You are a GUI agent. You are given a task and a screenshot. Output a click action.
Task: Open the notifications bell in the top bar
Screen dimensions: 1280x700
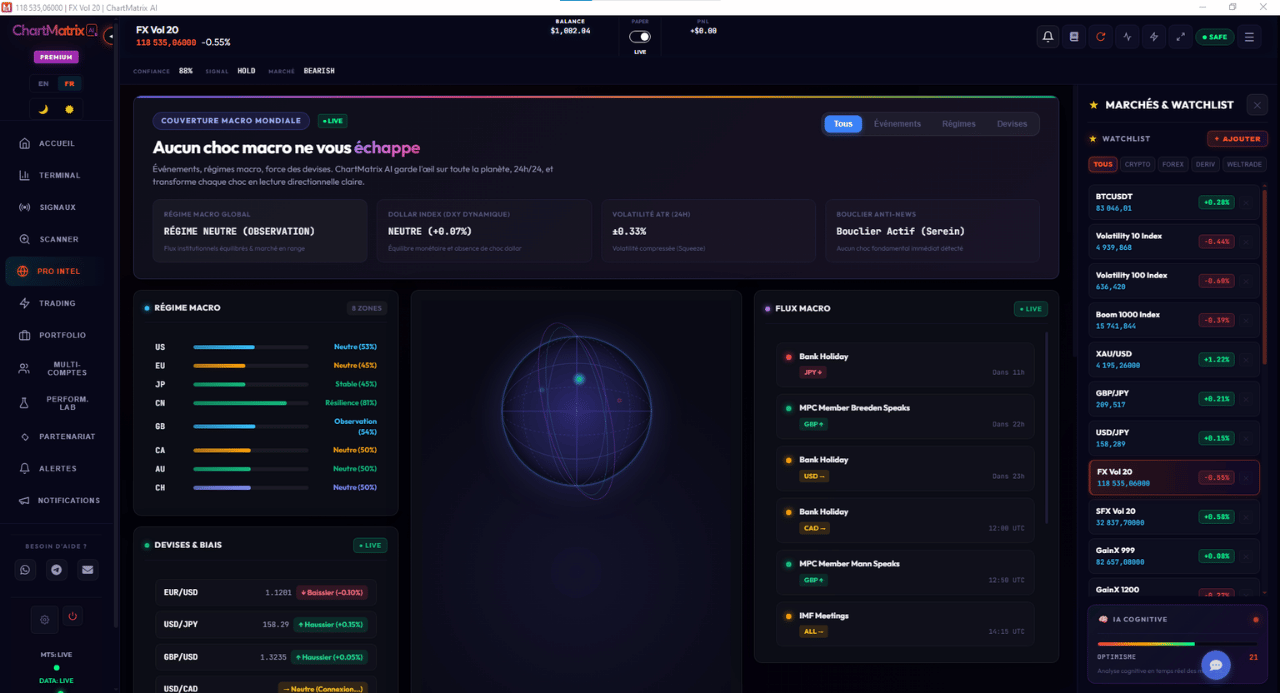click(x=1048, y=37)
